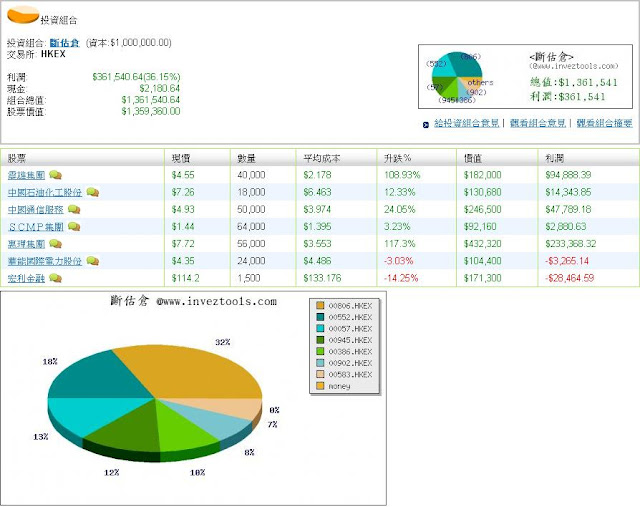Open comment bubble beside 中國通信服務
640x507 pixels.
tap(74, 209)
